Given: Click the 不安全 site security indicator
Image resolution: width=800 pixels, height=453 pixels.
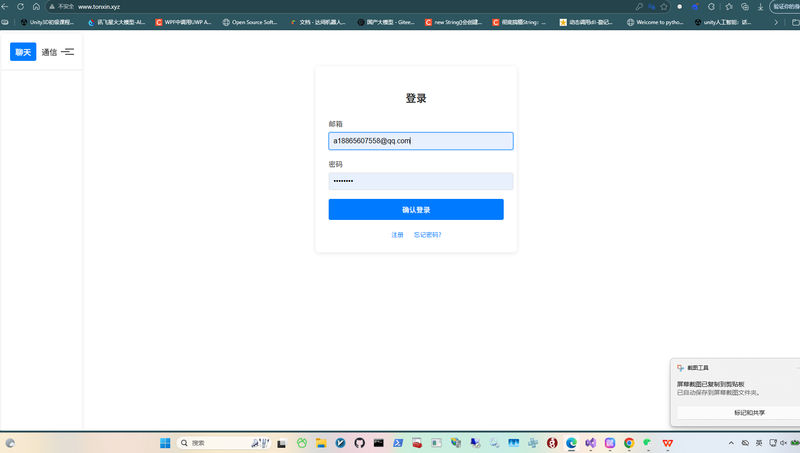Looking at the screenshot, I should point(60,6).
